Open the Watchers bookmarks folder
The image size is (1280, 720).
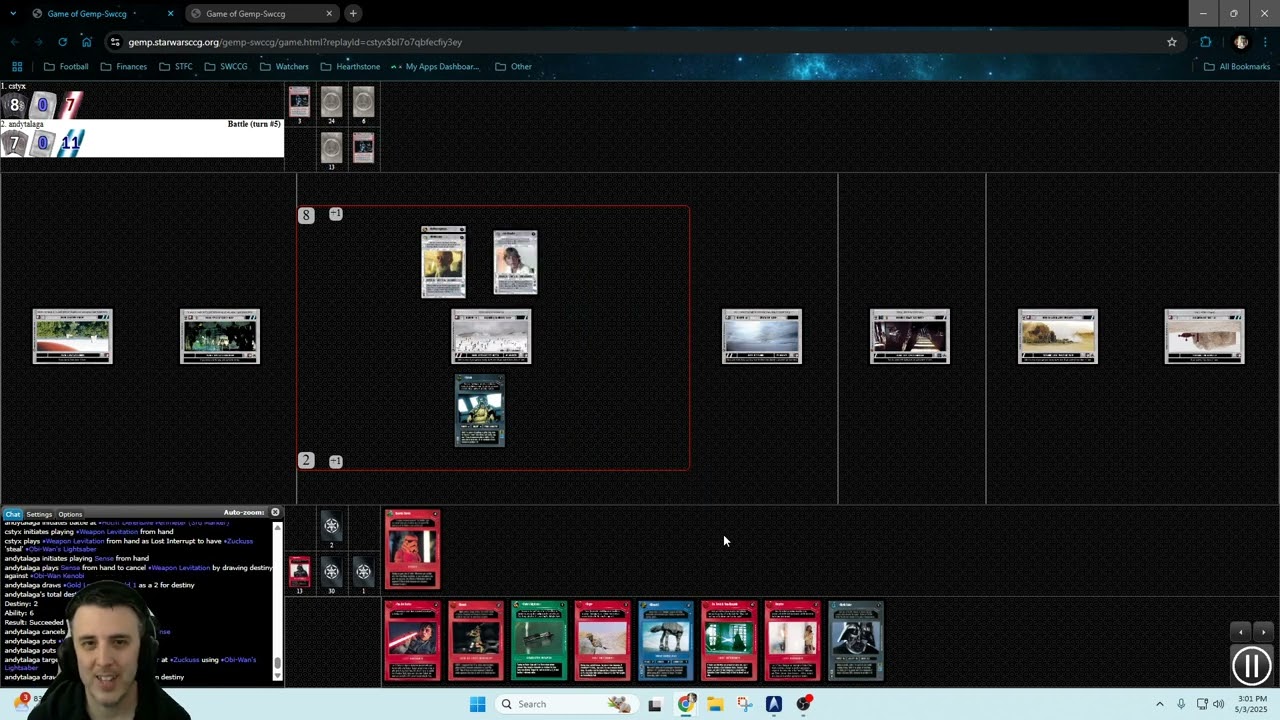[x=284, y=67]
